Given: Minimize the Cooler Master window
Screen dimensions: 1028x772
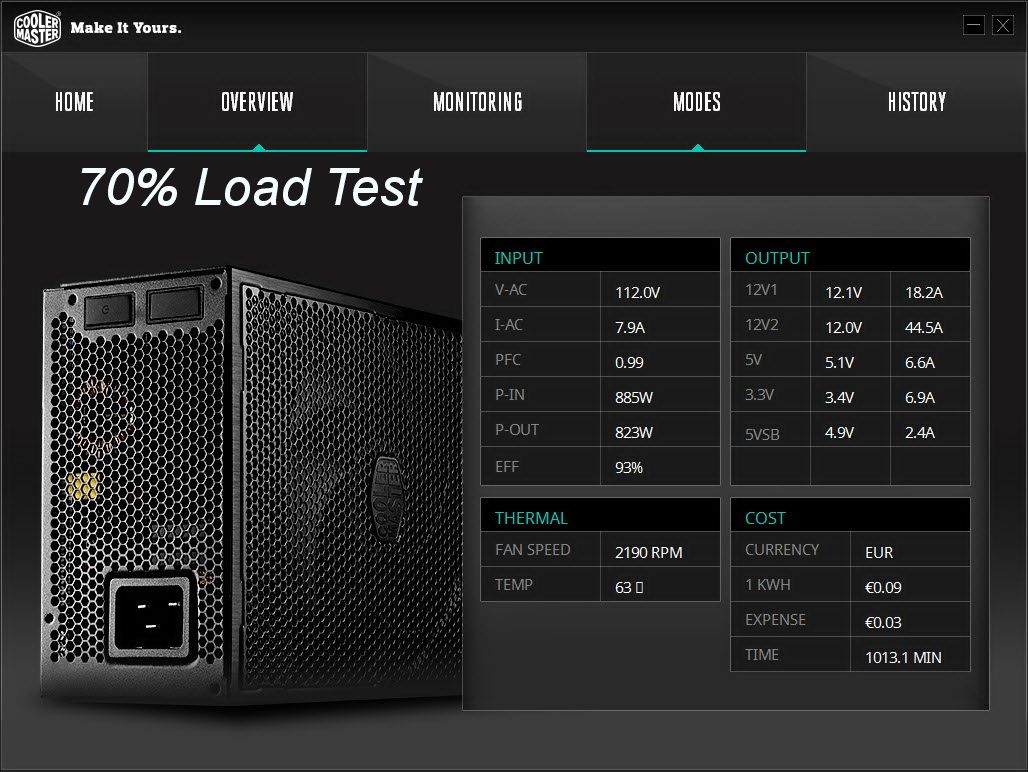Looking at the screenshot, I should click(974, 26).
